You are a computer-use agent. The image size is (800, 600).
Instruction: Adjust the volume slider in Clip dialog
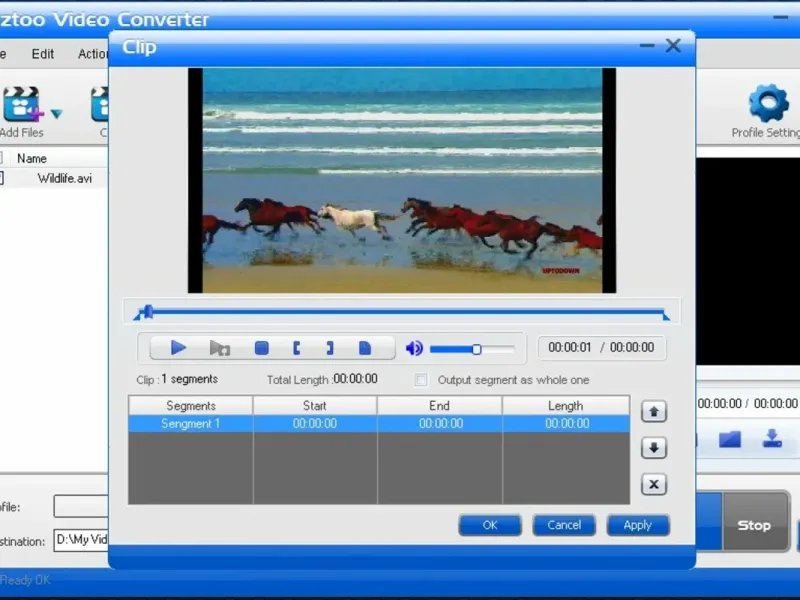pos(472,349)
